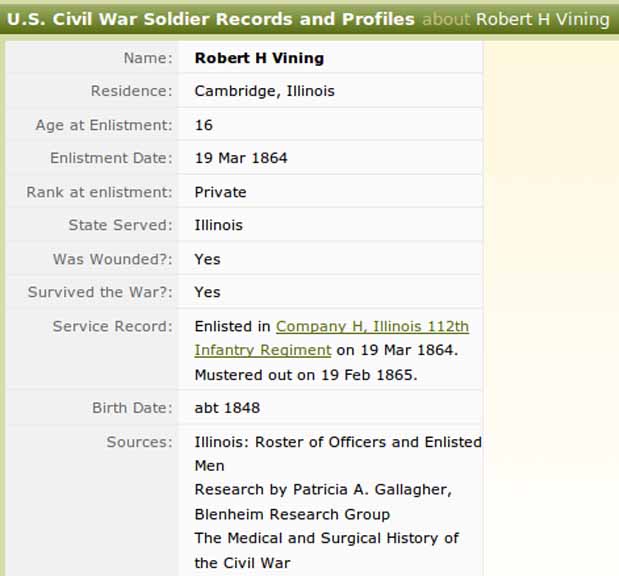Select the birth date value abt 1848

point(227,408)
